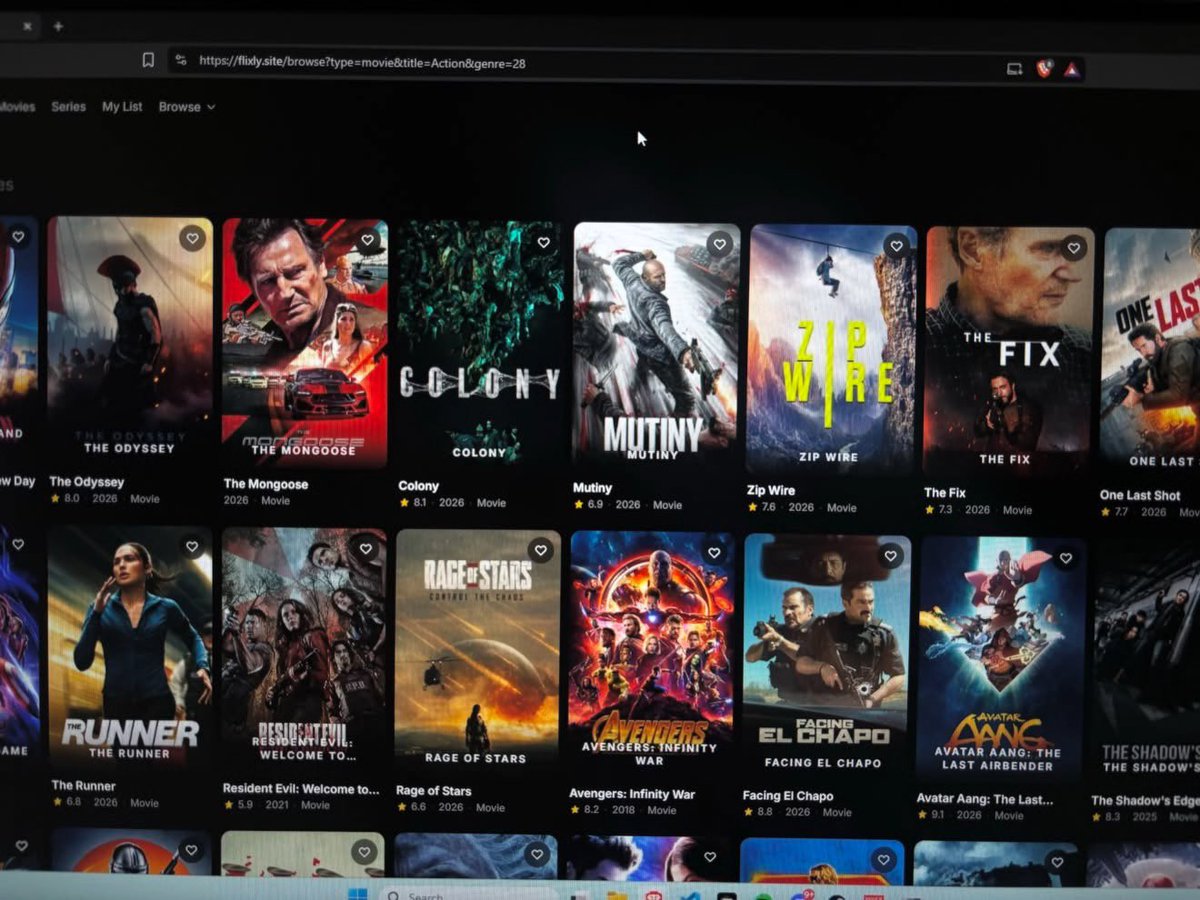
Task: Open the Facing El Chapo poster
Action: click(x=827, y=658)
